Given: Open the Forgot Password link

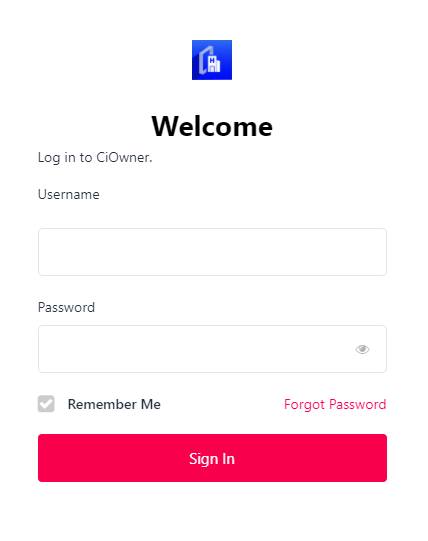Looking at the screenshot, I should coord(335,404).
